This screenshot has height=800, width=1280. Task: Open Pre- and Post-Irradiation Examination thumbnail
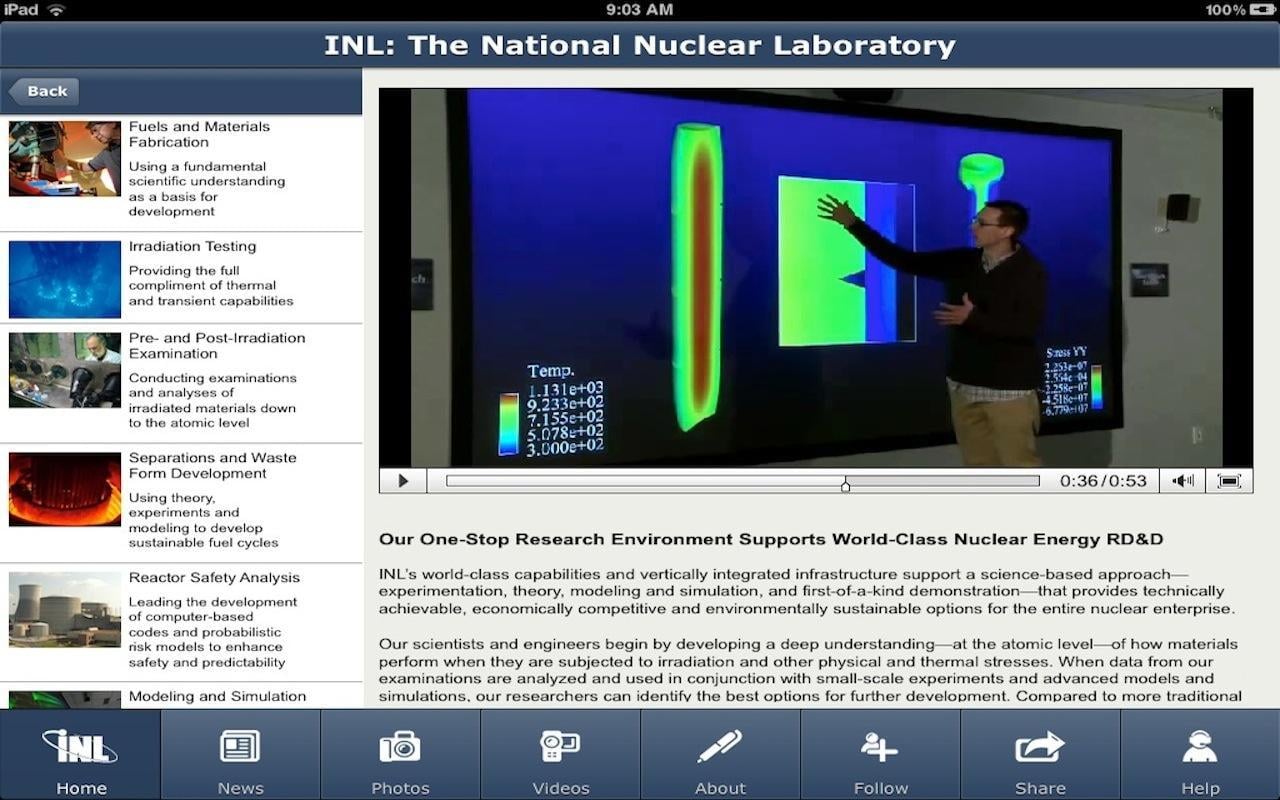coord(65,370)
